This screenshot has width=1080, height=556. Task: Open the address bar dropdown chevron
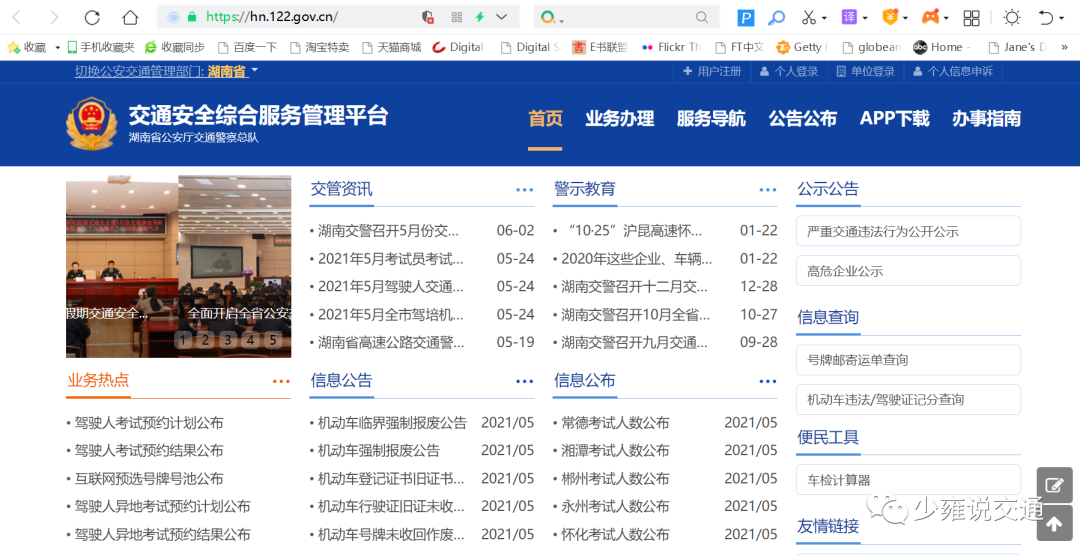(501, 17)
